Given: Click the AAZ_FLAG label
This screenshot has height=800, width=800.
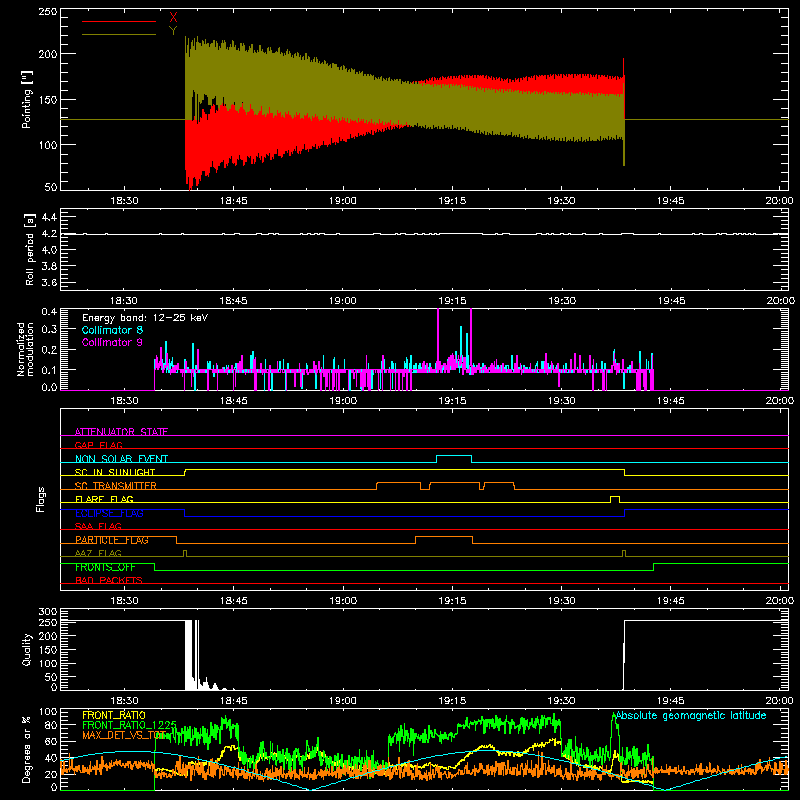Looking at the screenshot, I should (98, 553).
